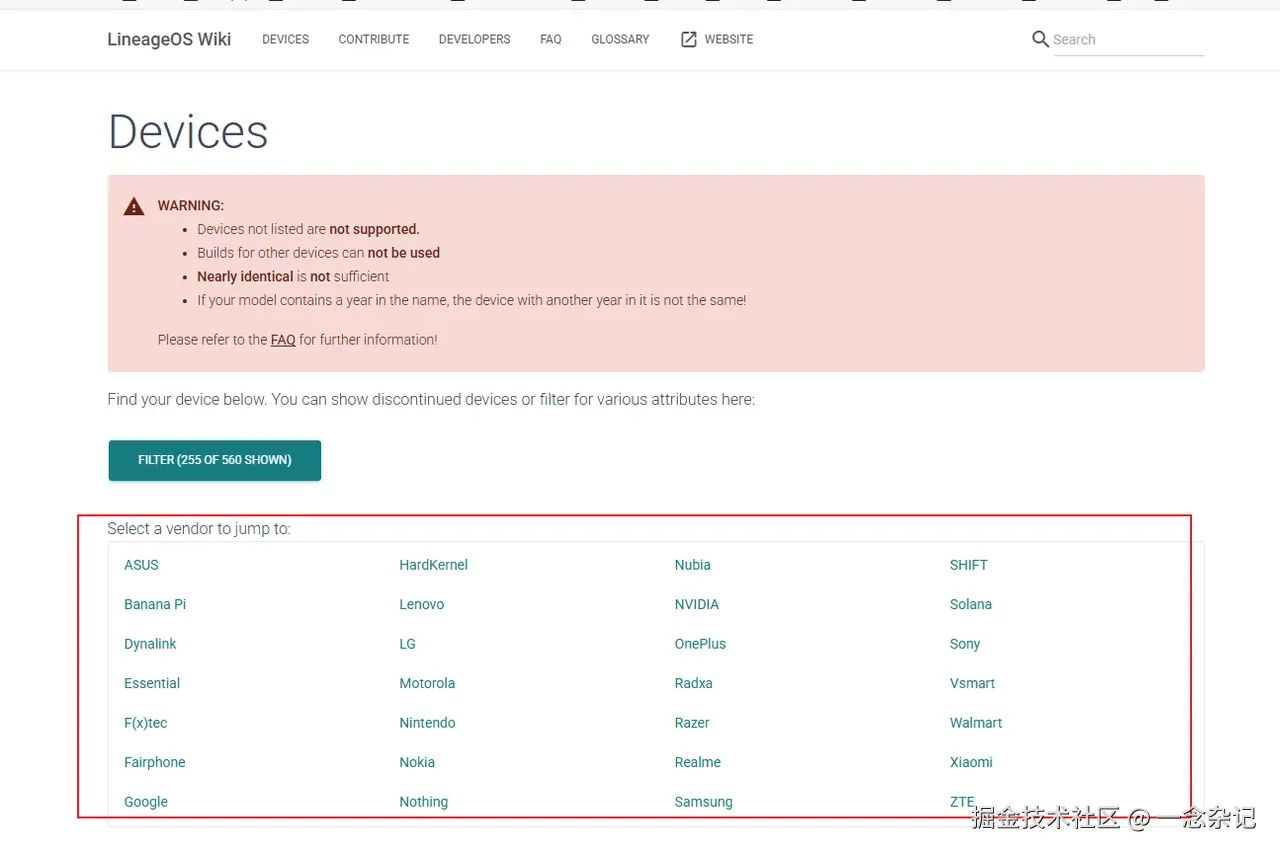1280x855 pixels.
Task: Jump to the HardKernel vendor
Action: (433, 565)
